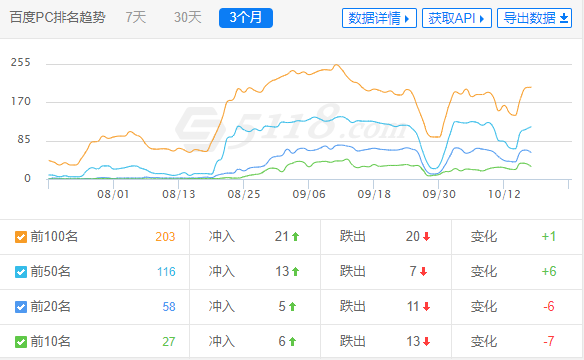Click green up arrow beside 6 in 前10名 row
Image resolution: width=584 pixels, height=360 pixels.
click(x=292, y=341)
